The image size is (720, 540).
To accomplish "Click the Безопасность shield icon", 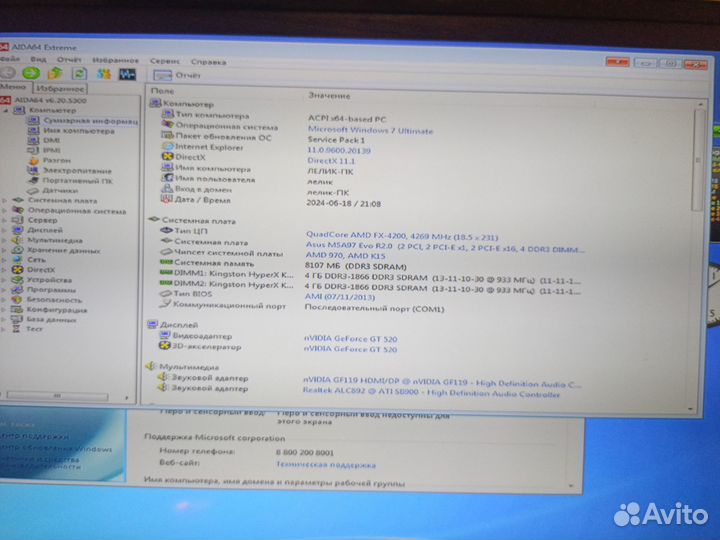I will point(17,299).
